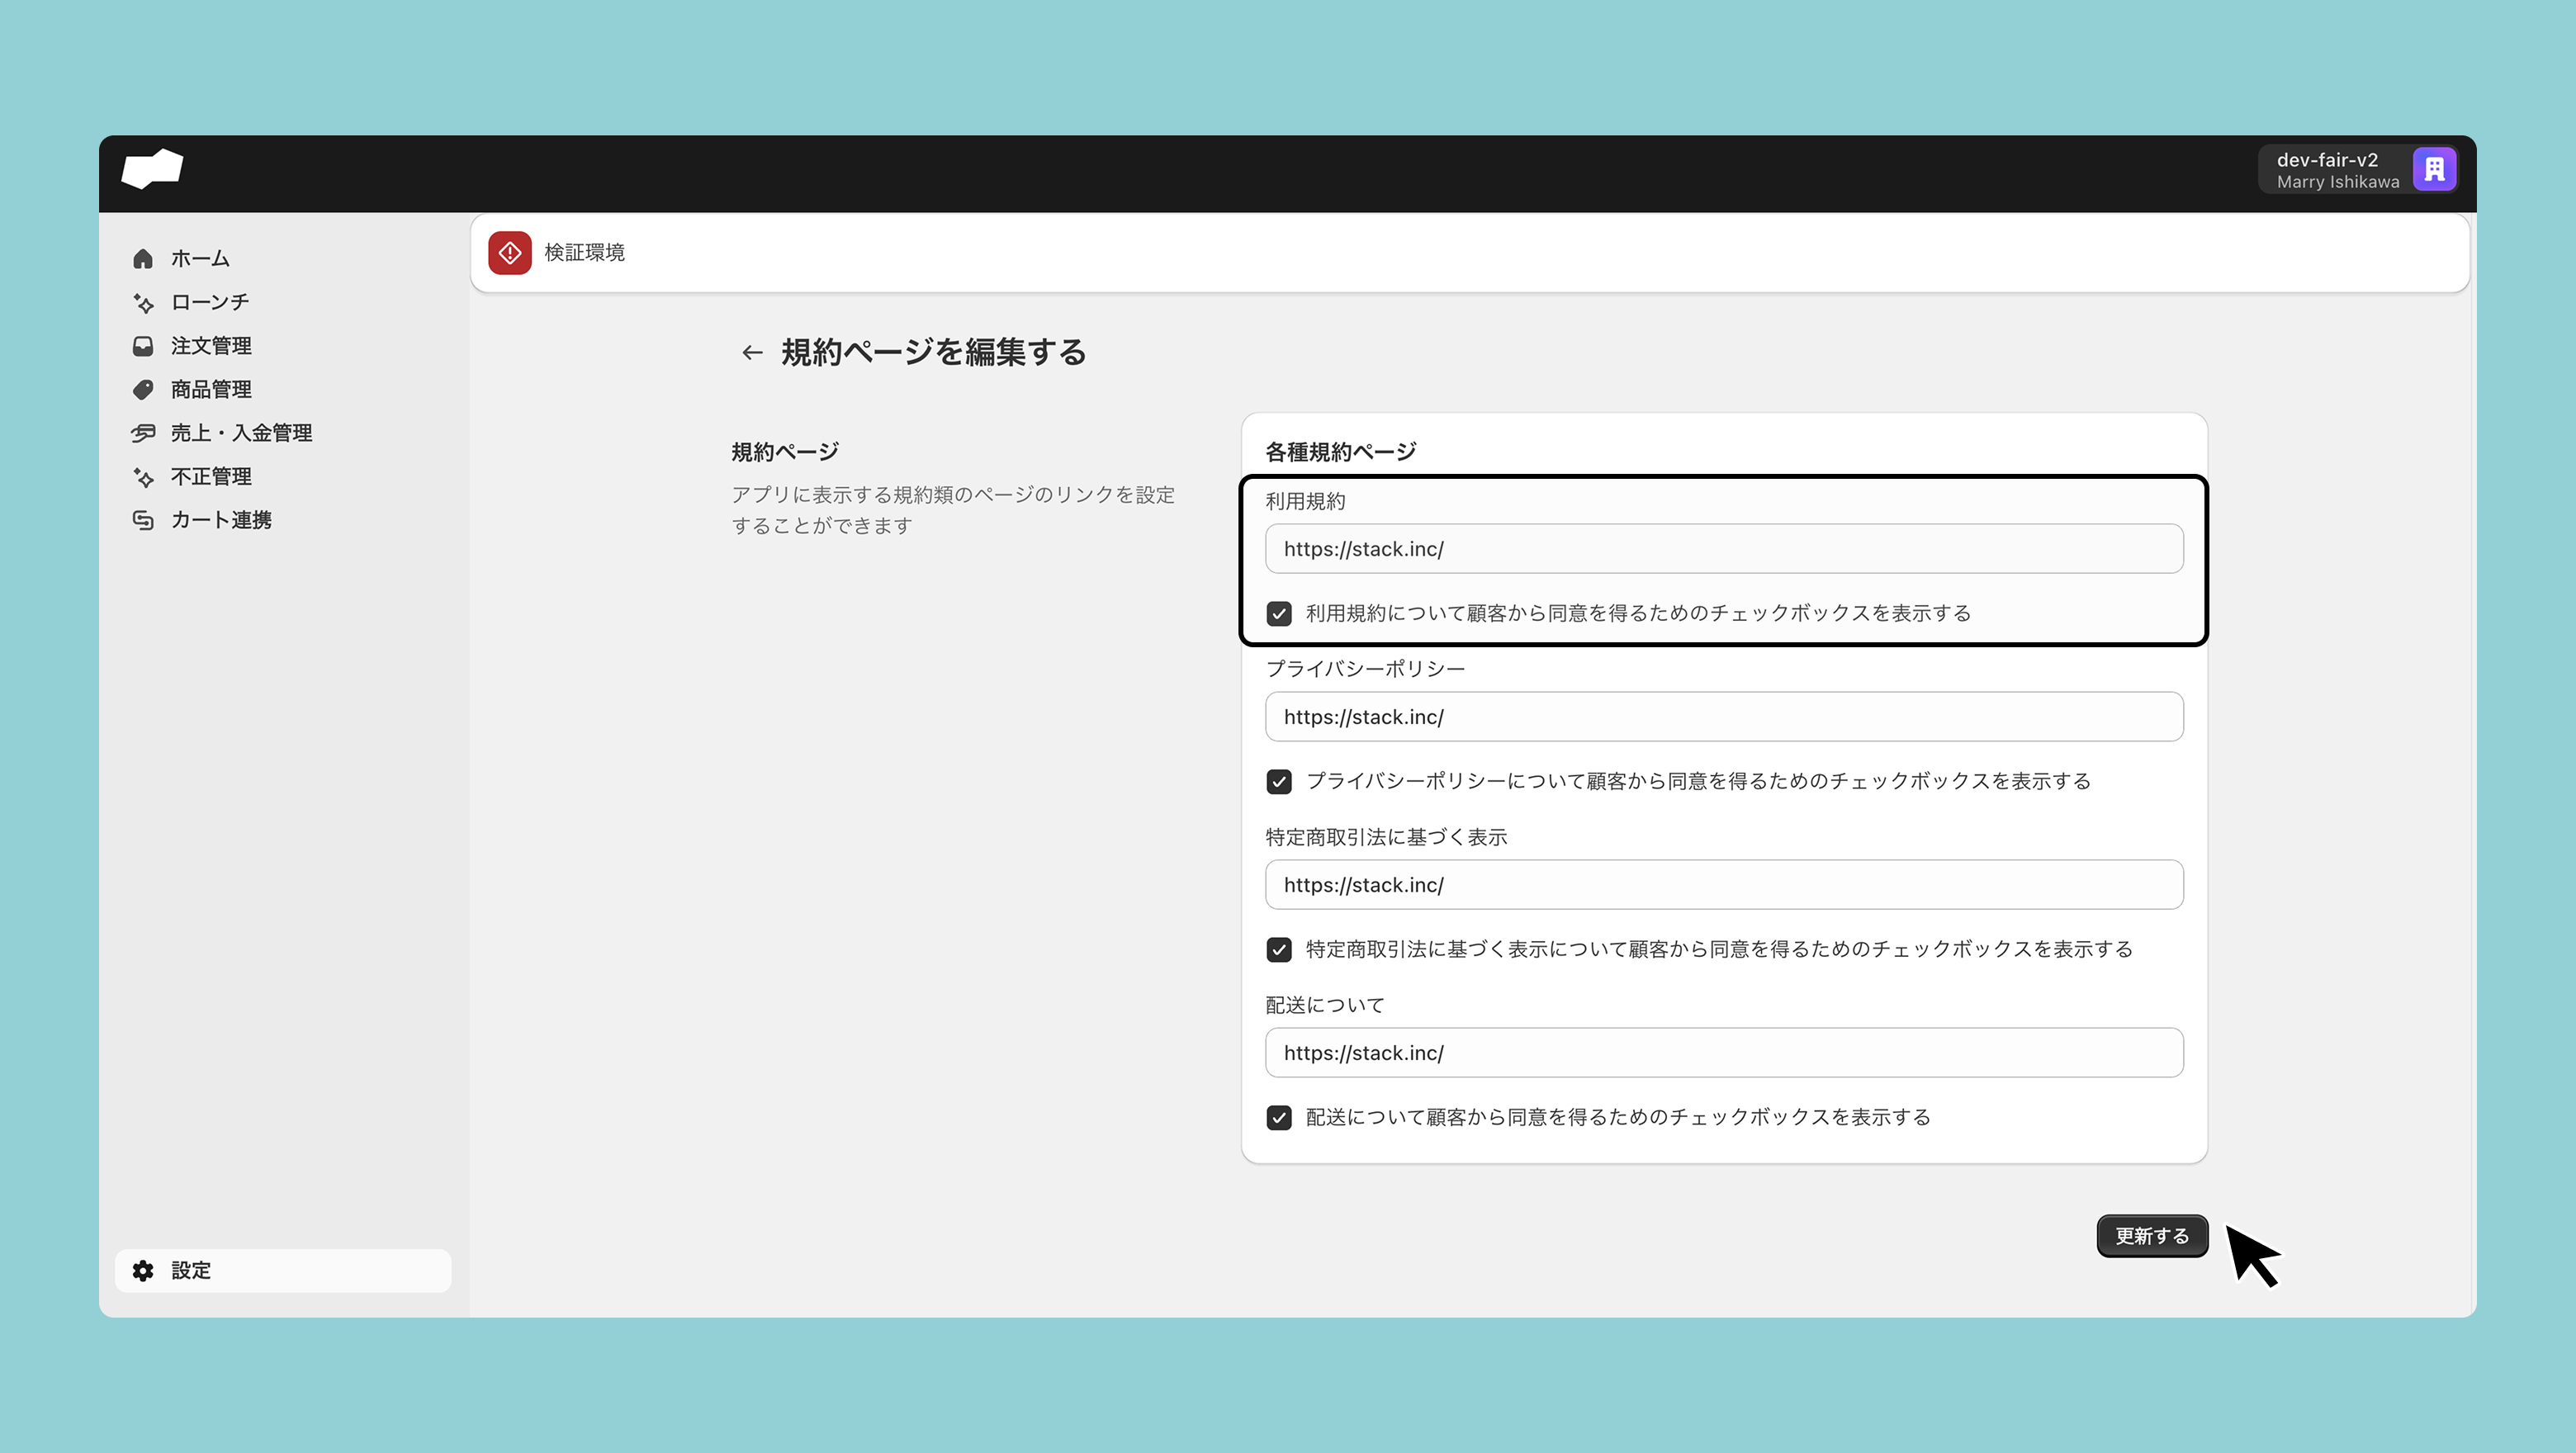Toggle the プライバシーポリシー consent checkbox
This screenshot has height=1453, width=2576.
1279,781
